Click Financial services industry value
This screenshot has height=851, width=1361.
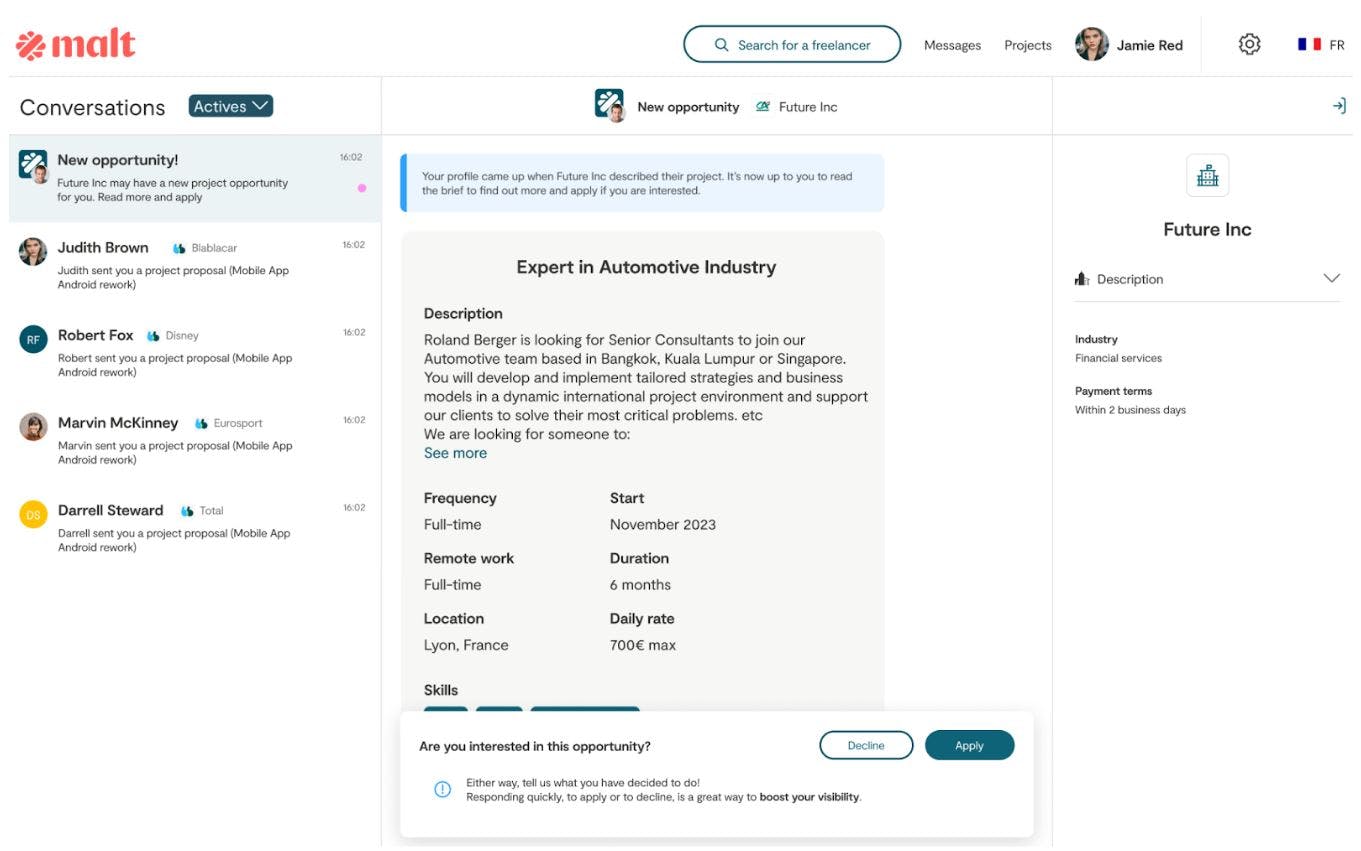tap(1118, 358)
